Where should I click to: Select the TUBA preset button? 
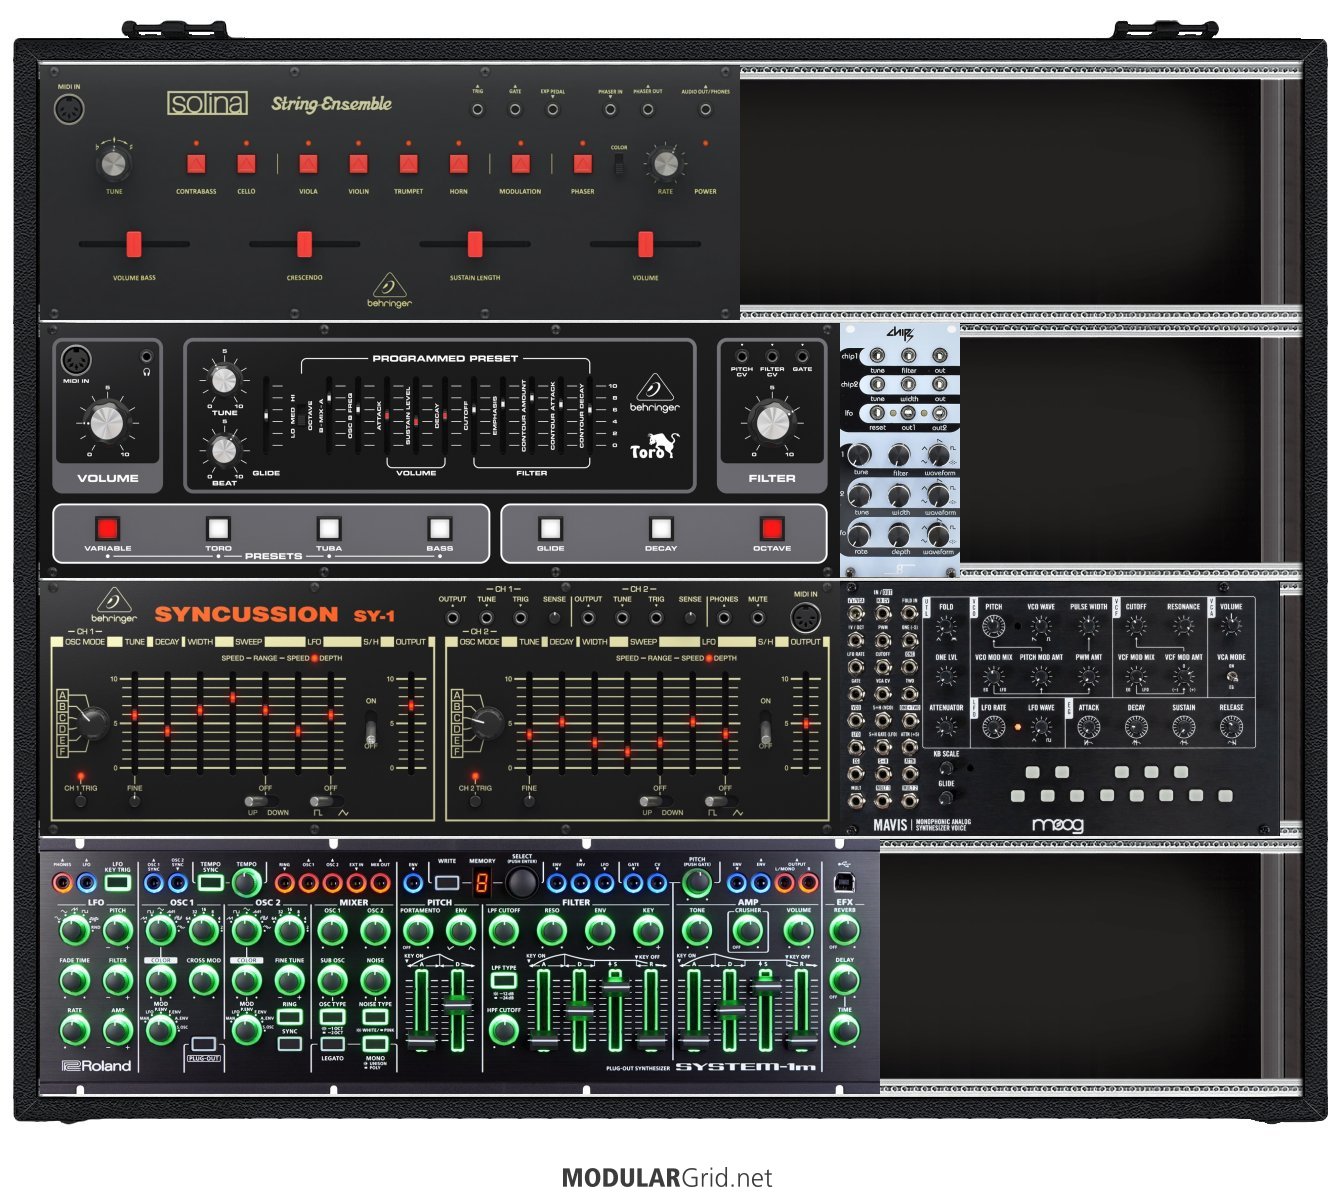coord(329,527)
